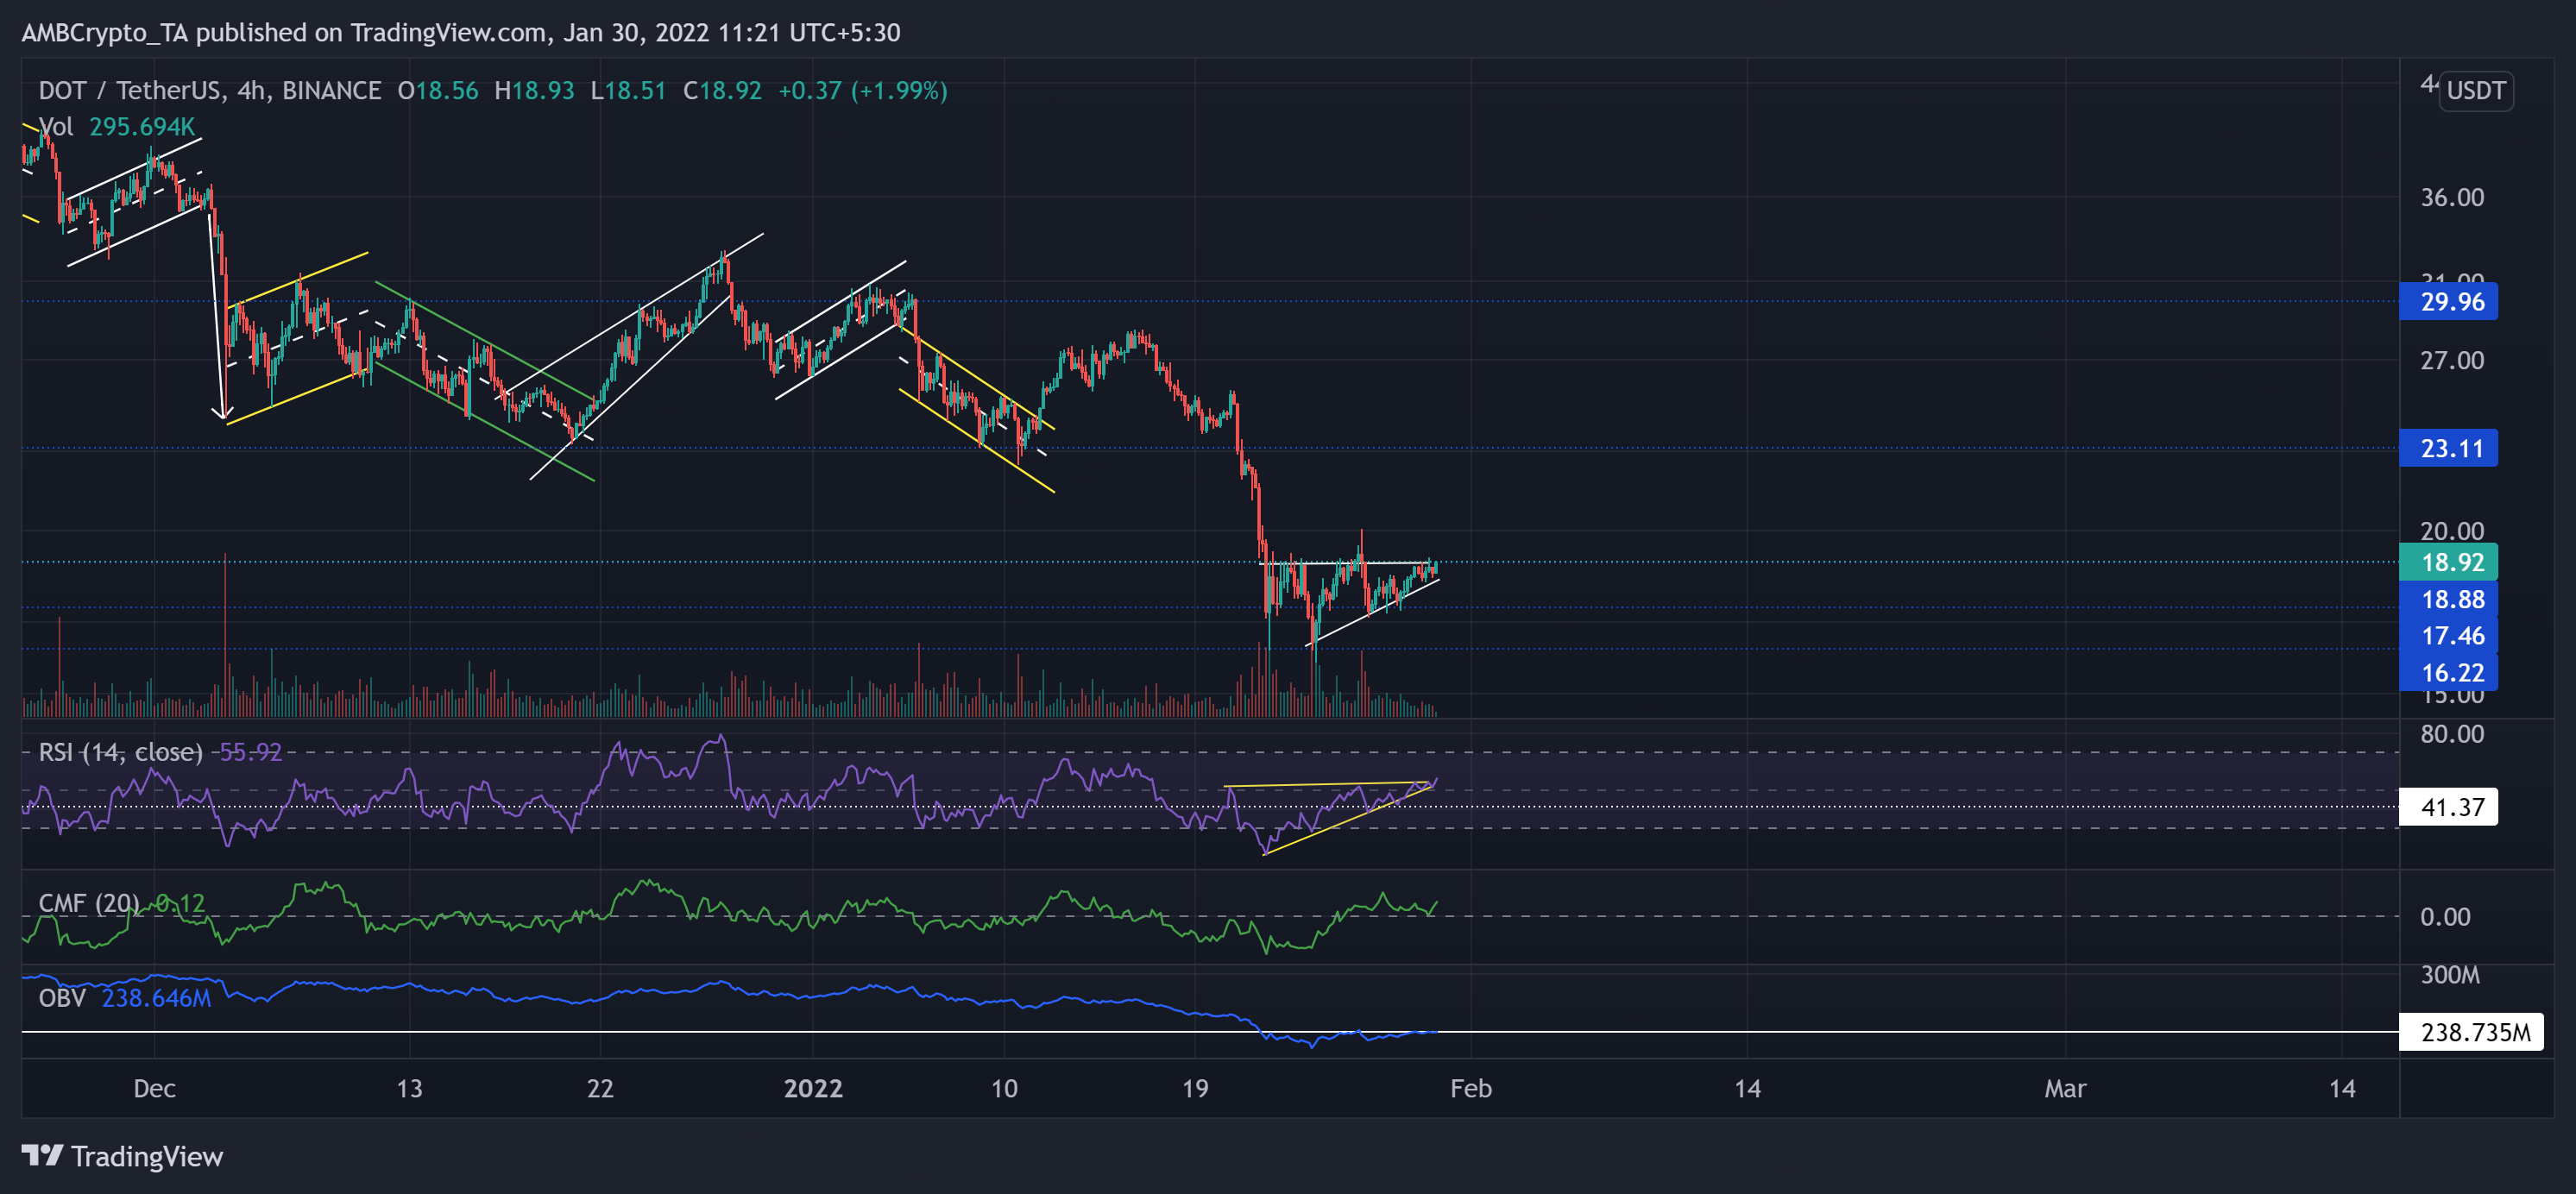Click the change value +0.37 (+1.99%)
The width and height of the screenshot is (2576, 1194).
[863, 91]
